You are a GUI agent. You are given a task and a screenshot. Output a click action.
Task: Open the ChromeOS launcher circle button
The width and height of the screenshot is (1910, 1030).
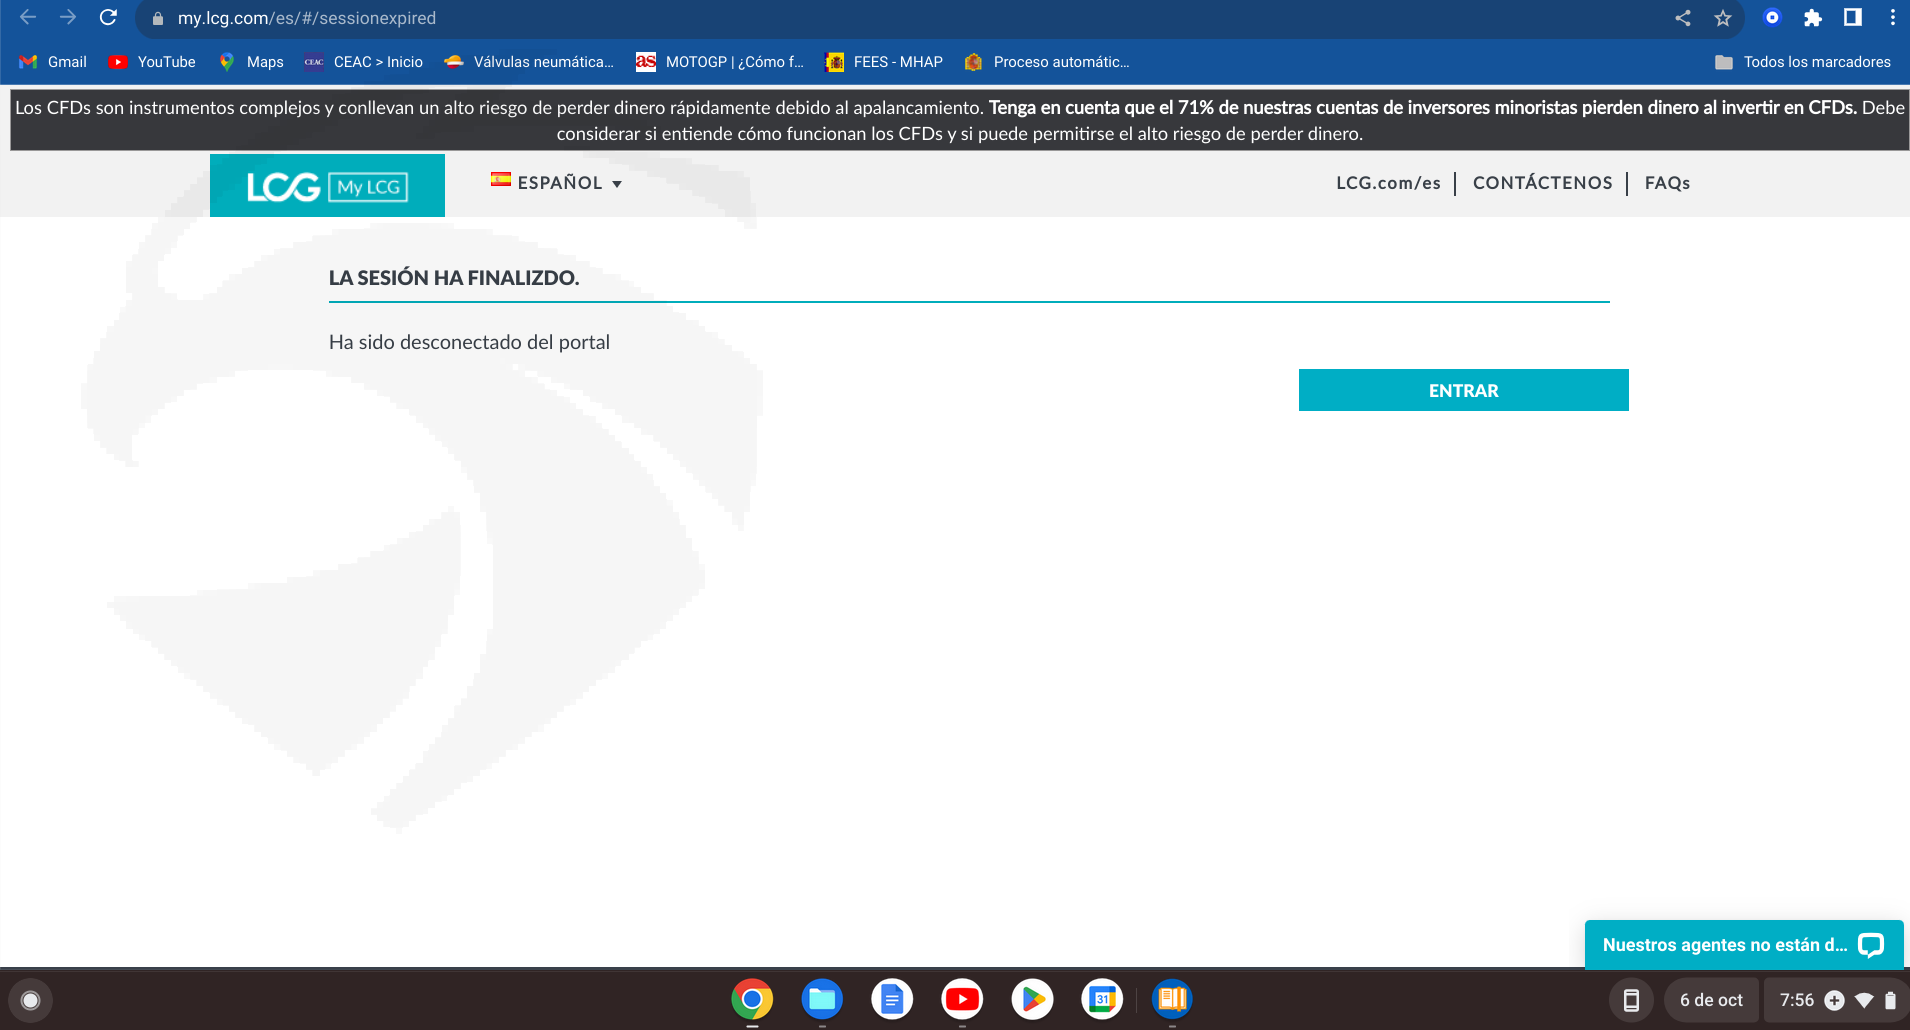coord(30,1000)
